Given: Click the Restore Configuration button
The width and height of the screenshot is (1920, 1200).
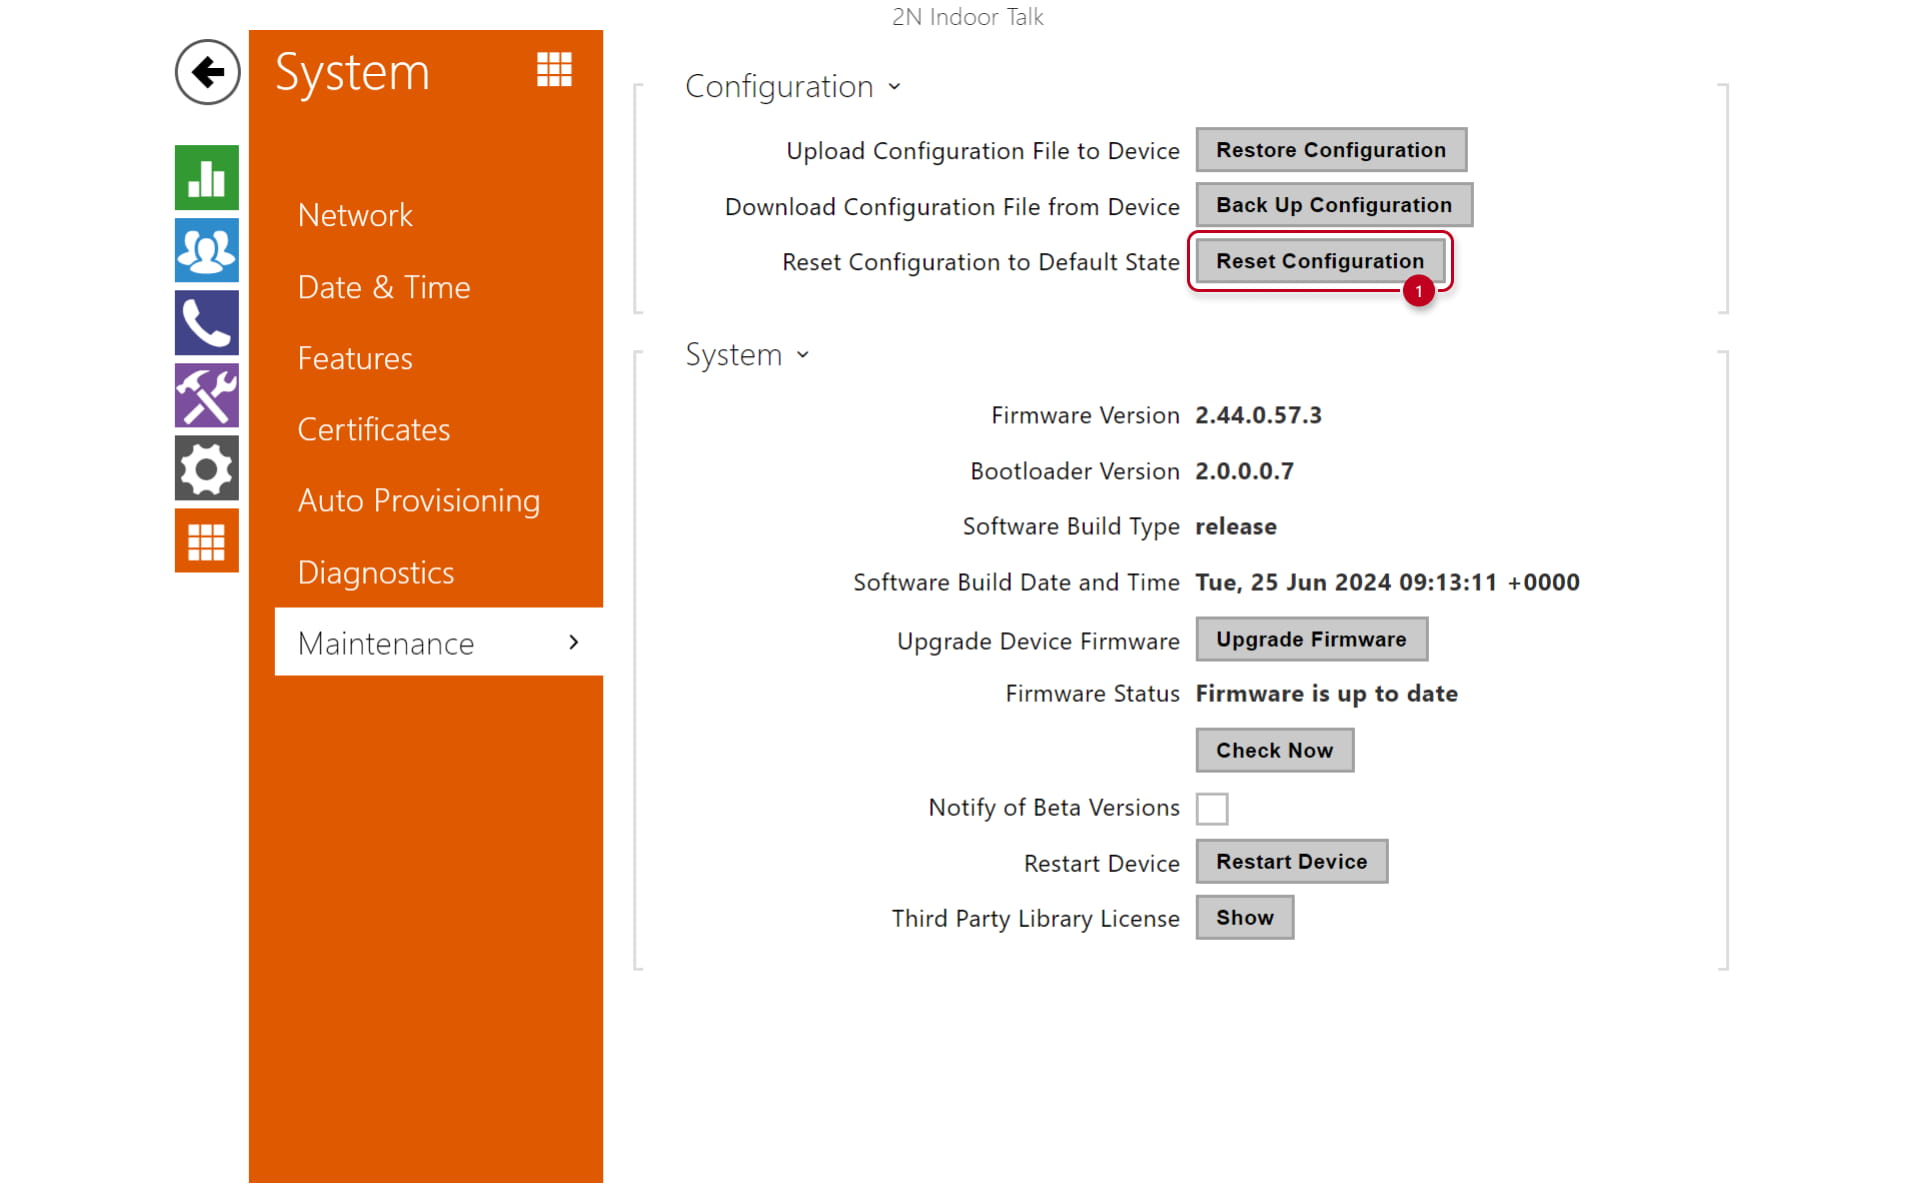Looking at the screenshot, I should coord(1331,150).
